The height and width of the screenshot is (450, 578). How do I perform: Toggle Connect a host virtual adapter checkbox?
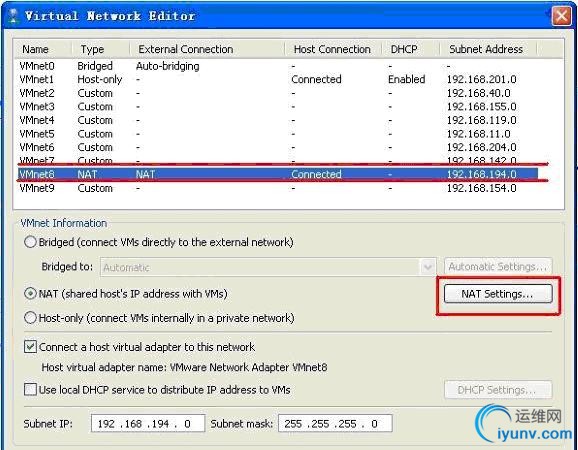30,347
